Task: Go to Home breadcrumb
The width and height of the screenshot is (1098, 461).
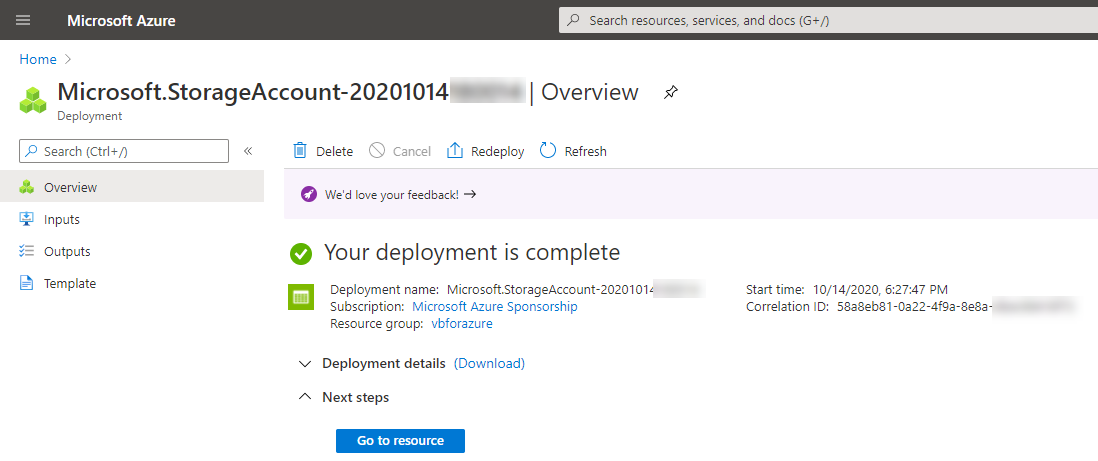Action: pos(38,60)
